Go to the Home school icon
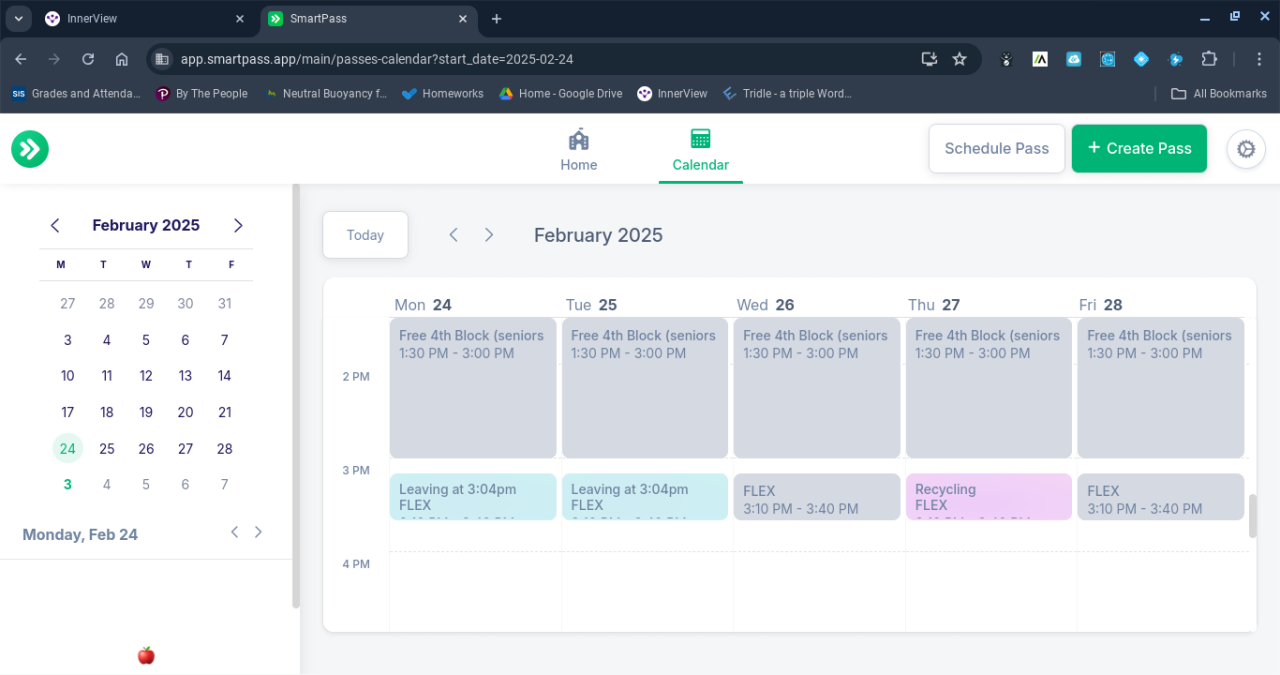The image size is (1280, 675). point(578,140)
